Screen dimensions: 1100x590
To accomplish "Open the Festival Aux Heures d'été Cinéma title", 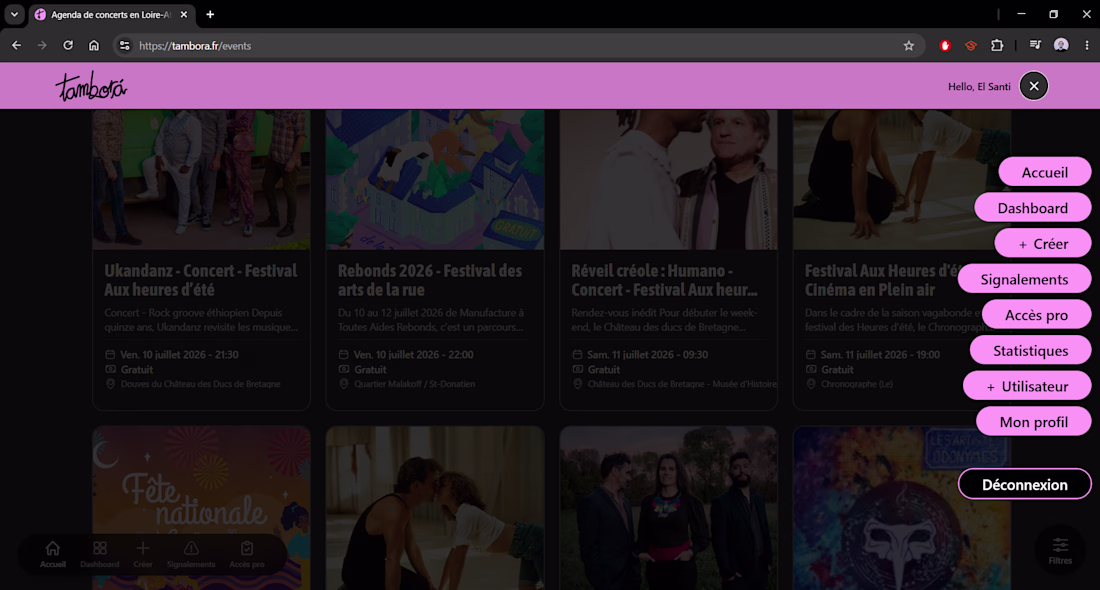I will tap(884, 280).
